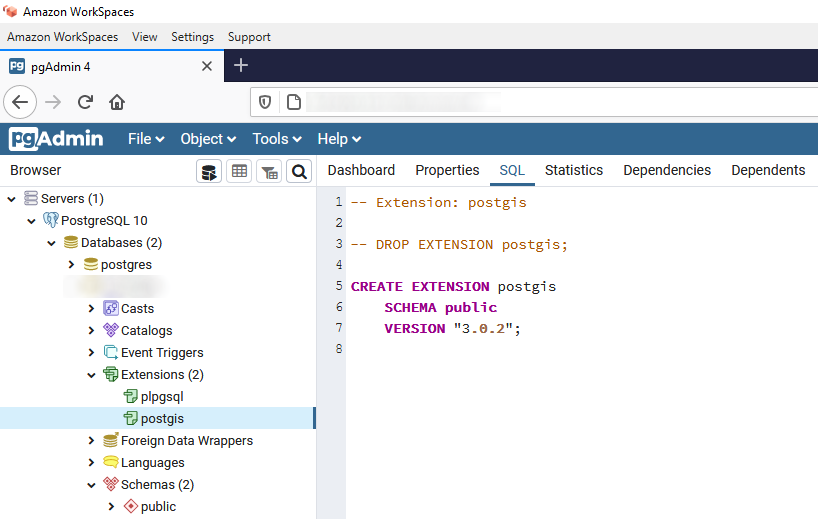Click the Servers group icon
Screen dimensions: 818x519
tap(31, 198)
